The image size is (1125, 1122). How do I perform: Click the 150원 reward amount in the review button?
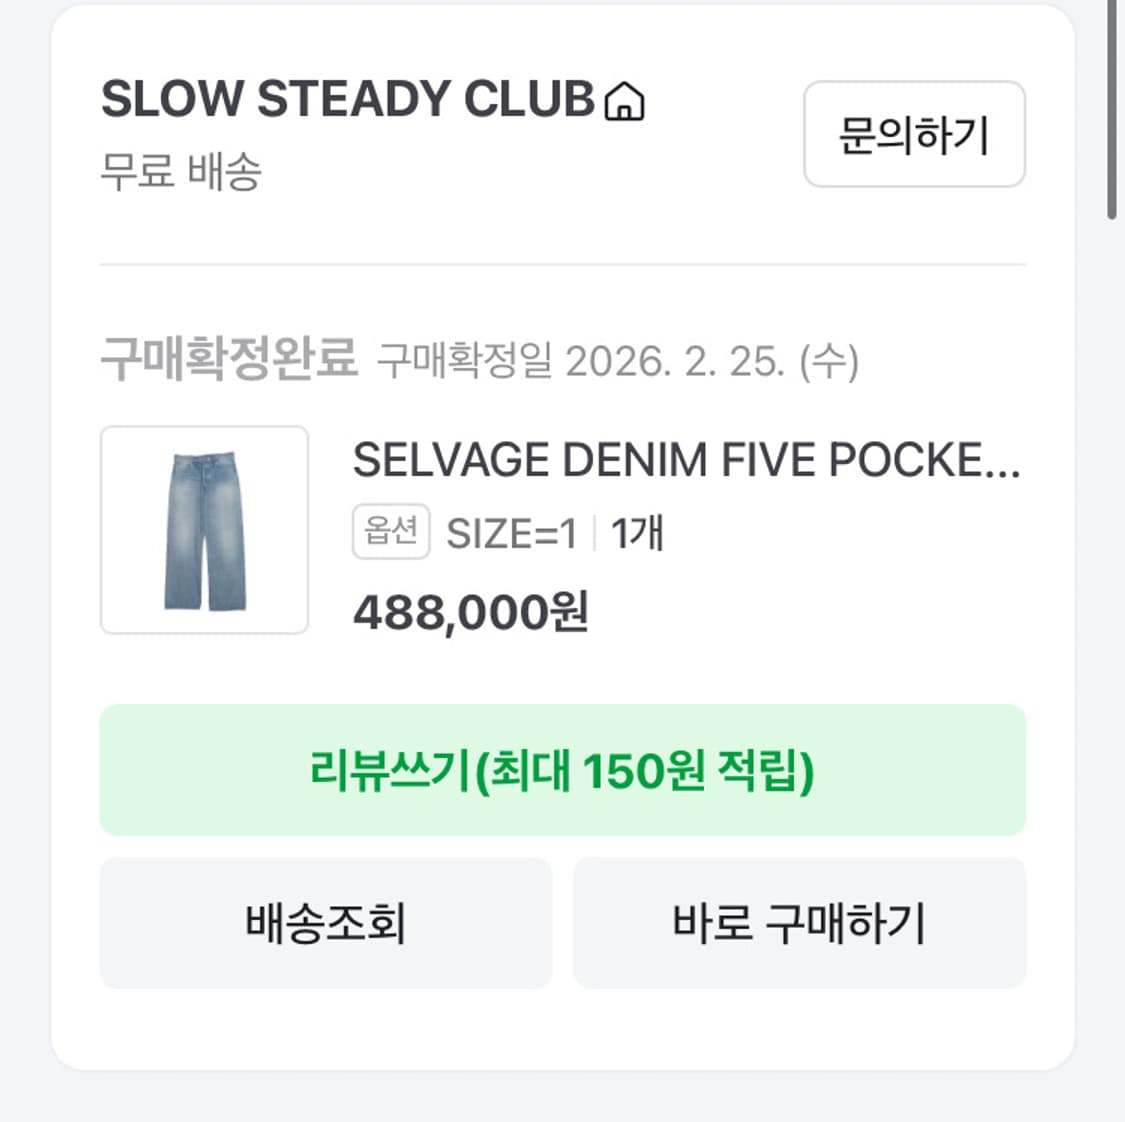[x=643, y=771]
